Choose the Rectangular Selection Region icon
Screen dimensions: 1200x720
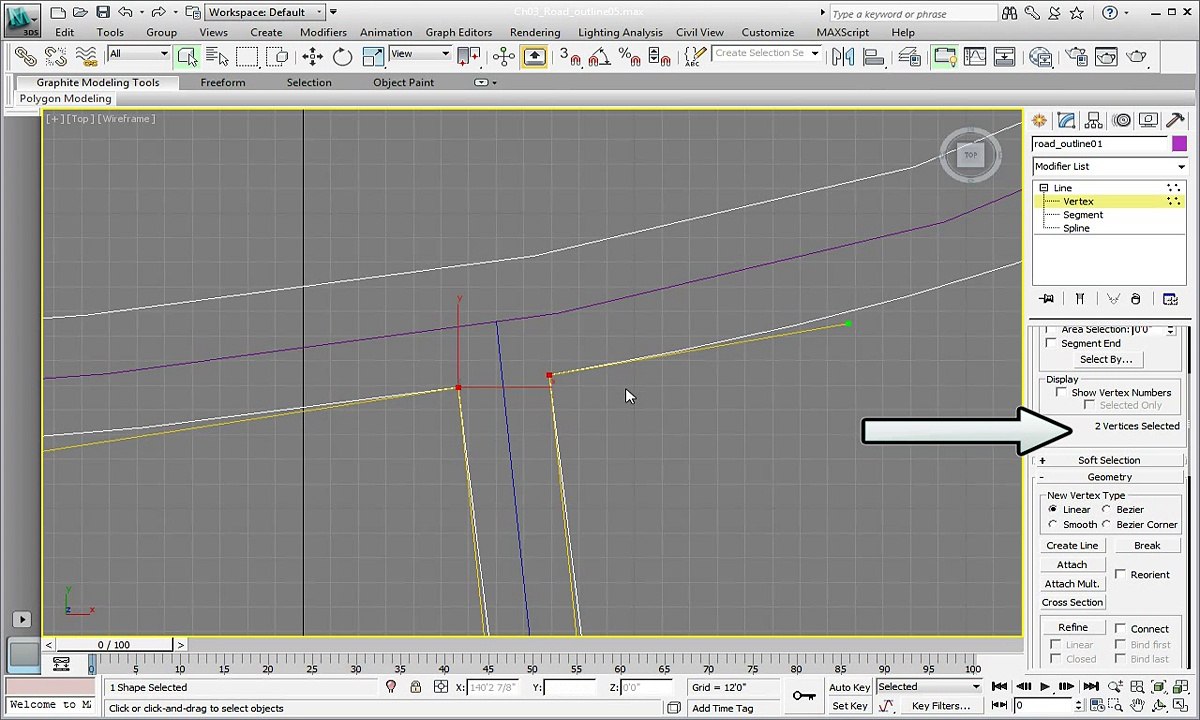pos(248,56)
